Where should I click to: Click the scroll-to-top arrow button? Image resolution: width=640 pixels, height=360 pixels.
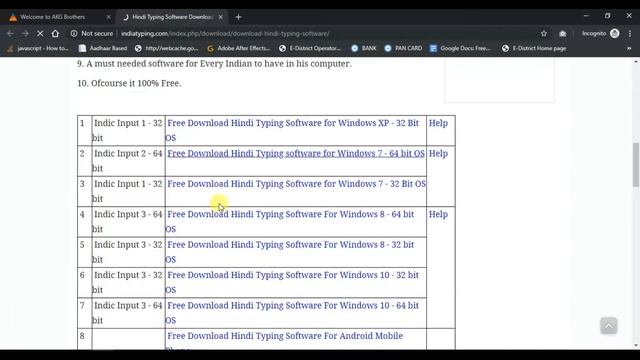(x=609, y=326)
